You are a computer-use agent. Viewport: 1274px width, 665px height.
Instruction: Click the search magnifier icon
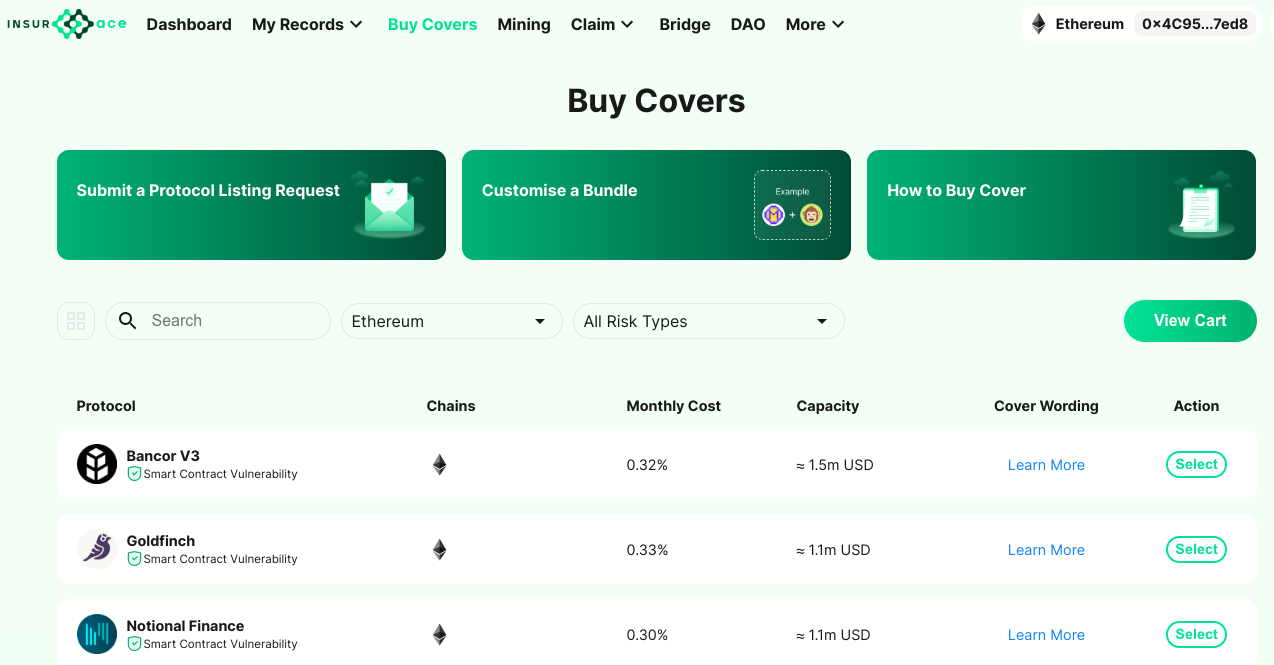coord(127,321)
